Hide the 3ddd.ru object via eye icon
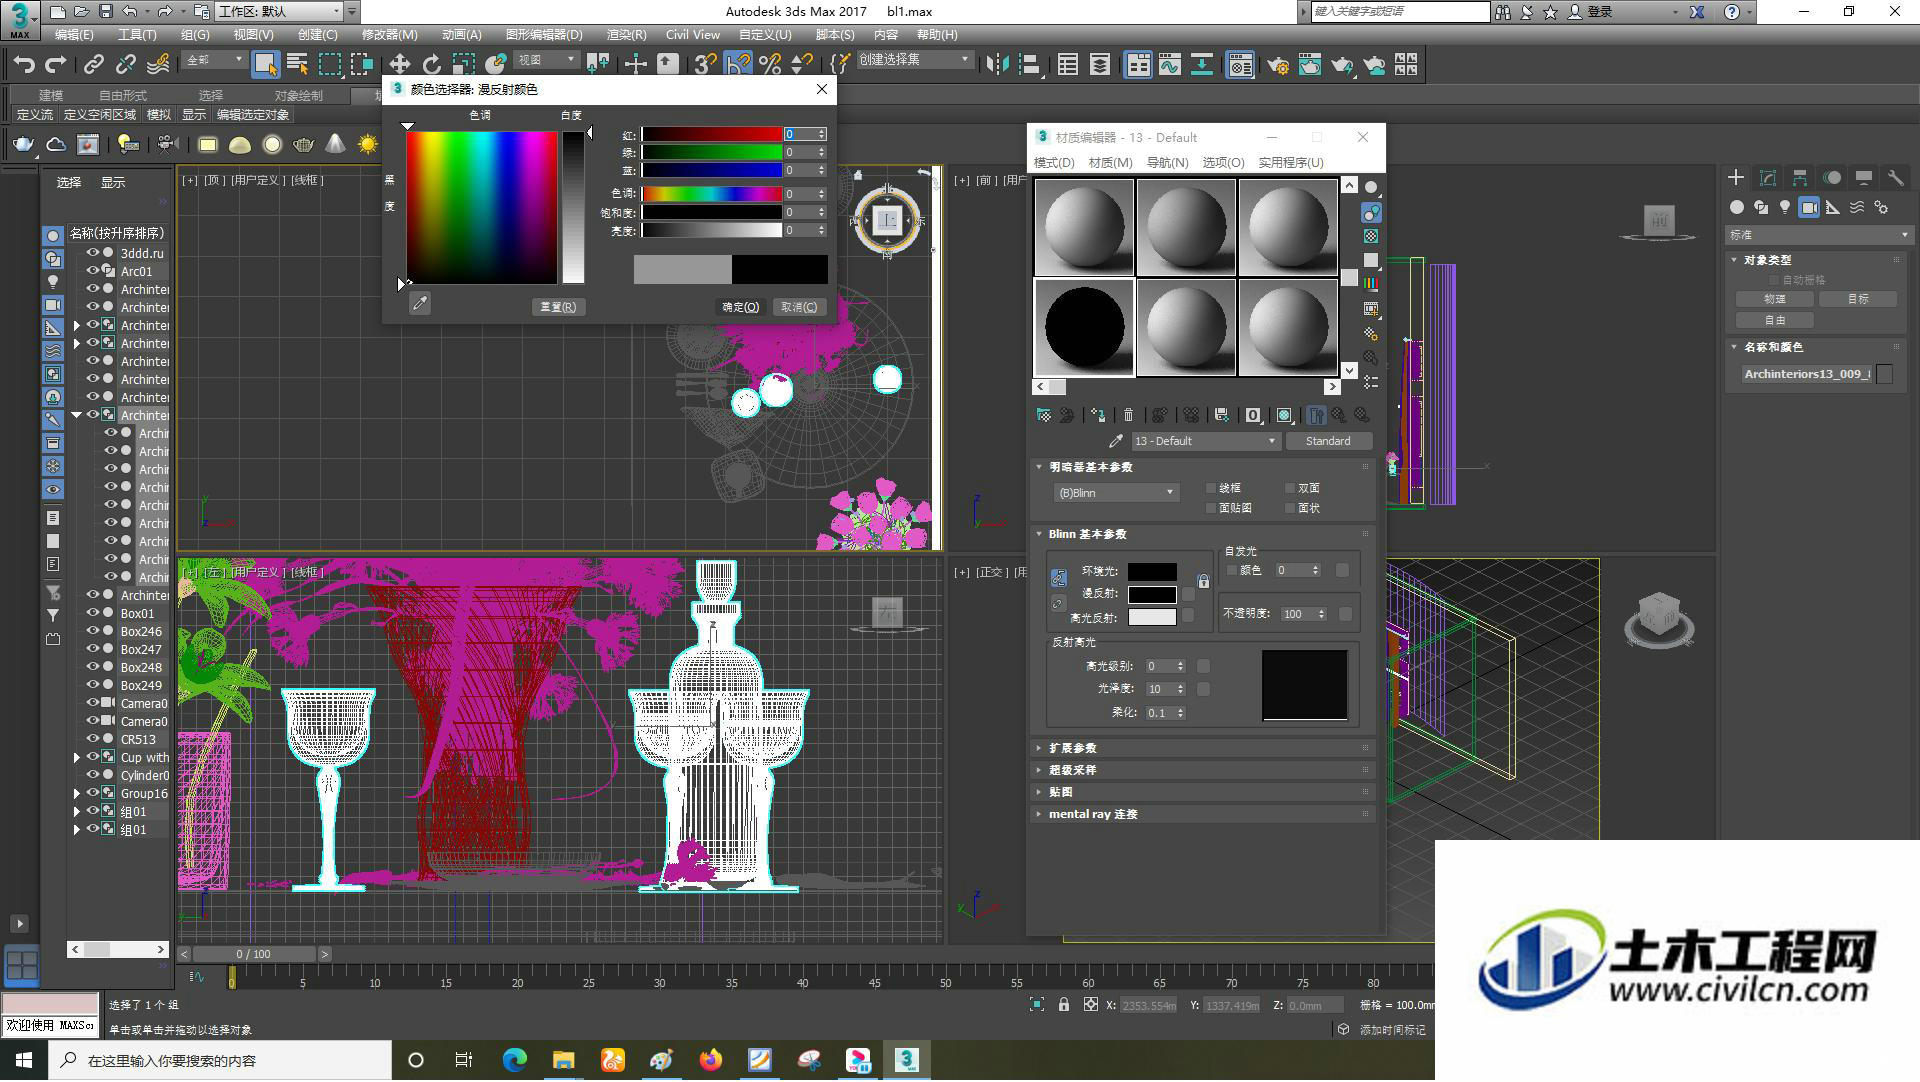Image resolution: width=1920 pixels, height=1082 pixels. [x=93, y=253]
